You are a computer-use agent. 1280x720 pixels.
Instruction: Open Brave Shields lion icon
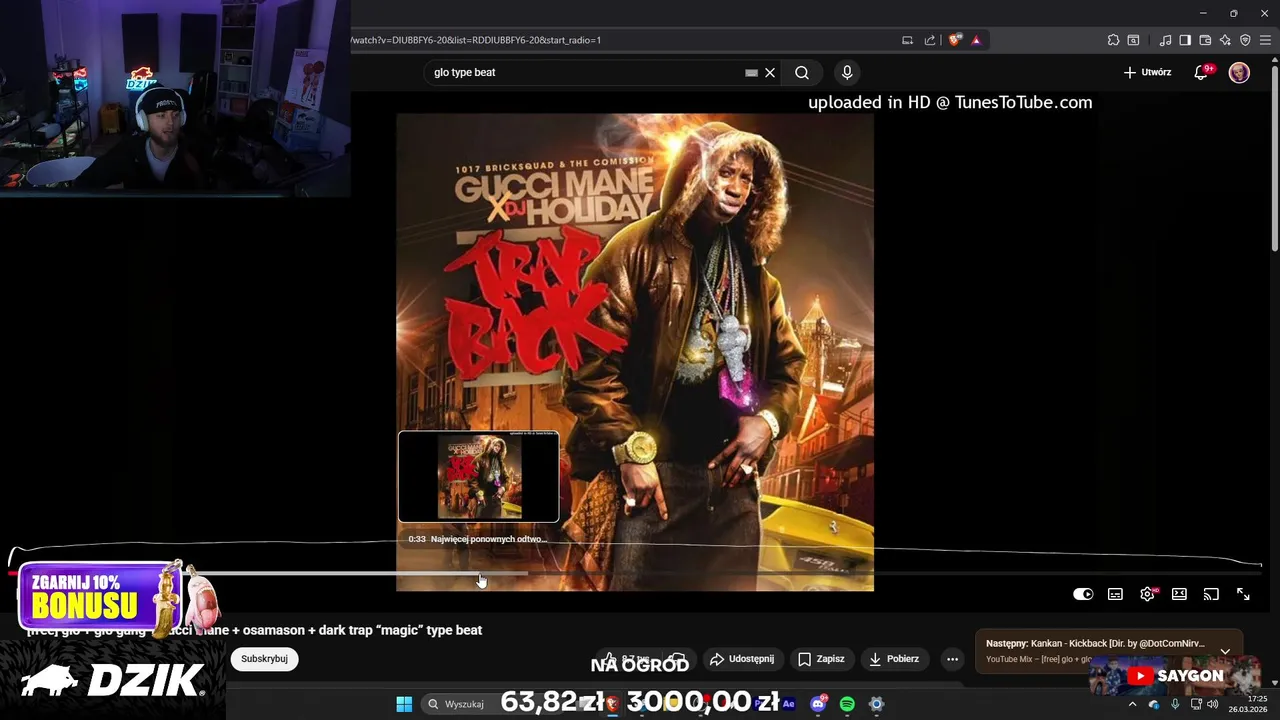click(x=955, y=40)
